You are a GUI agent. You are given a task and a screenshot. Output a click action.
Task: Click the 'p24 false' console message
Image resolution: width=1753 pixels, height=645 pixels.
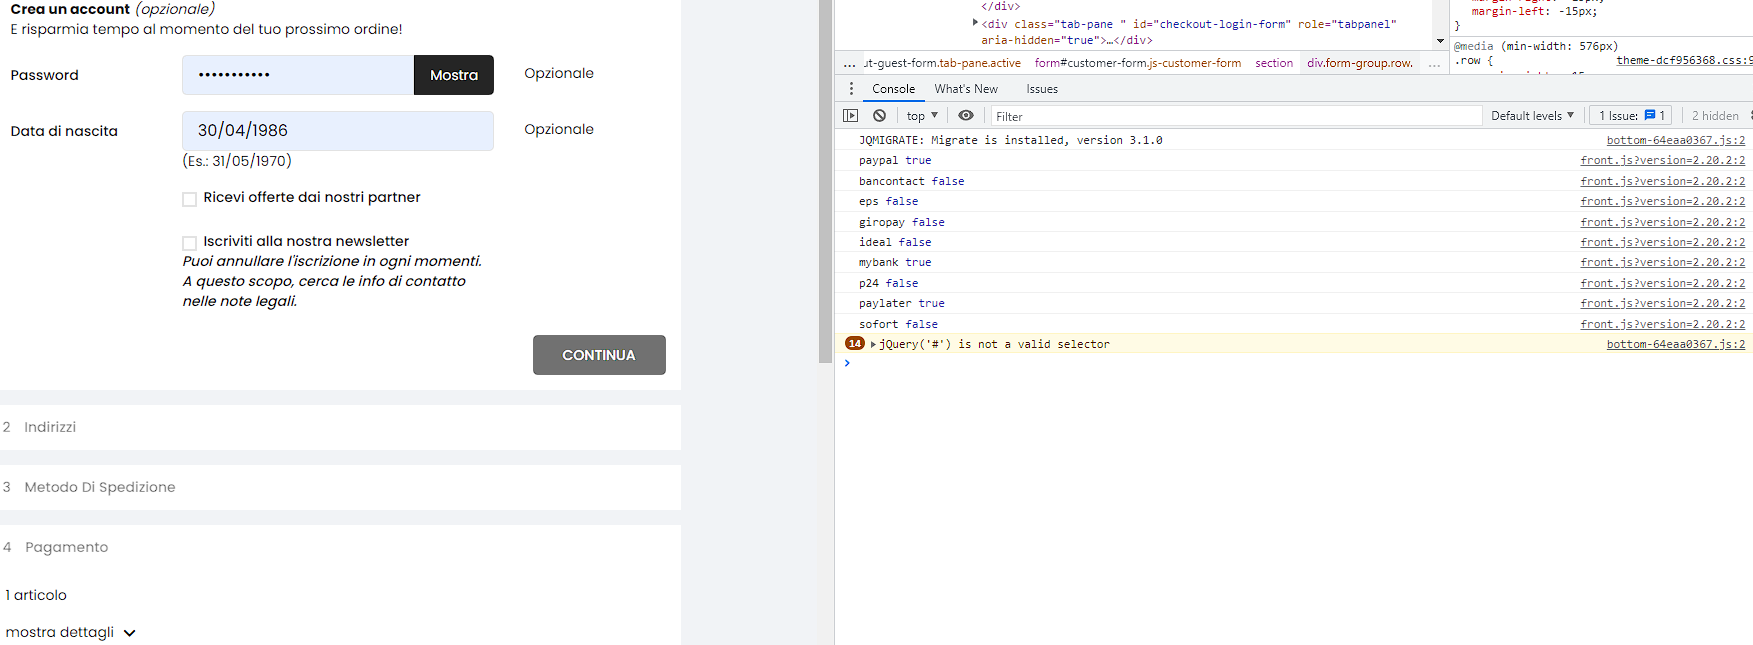888,283
